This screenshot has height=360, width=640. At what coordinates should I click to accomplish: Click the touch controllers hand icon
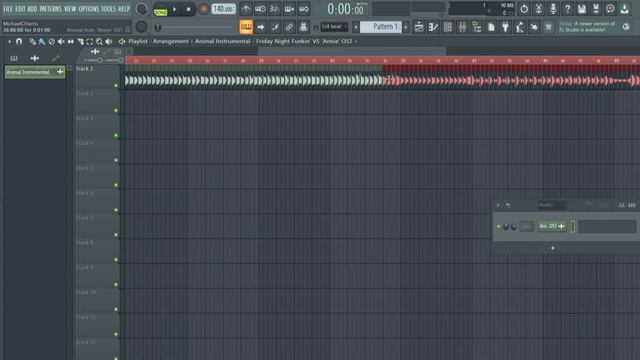(x=534, y=27)
